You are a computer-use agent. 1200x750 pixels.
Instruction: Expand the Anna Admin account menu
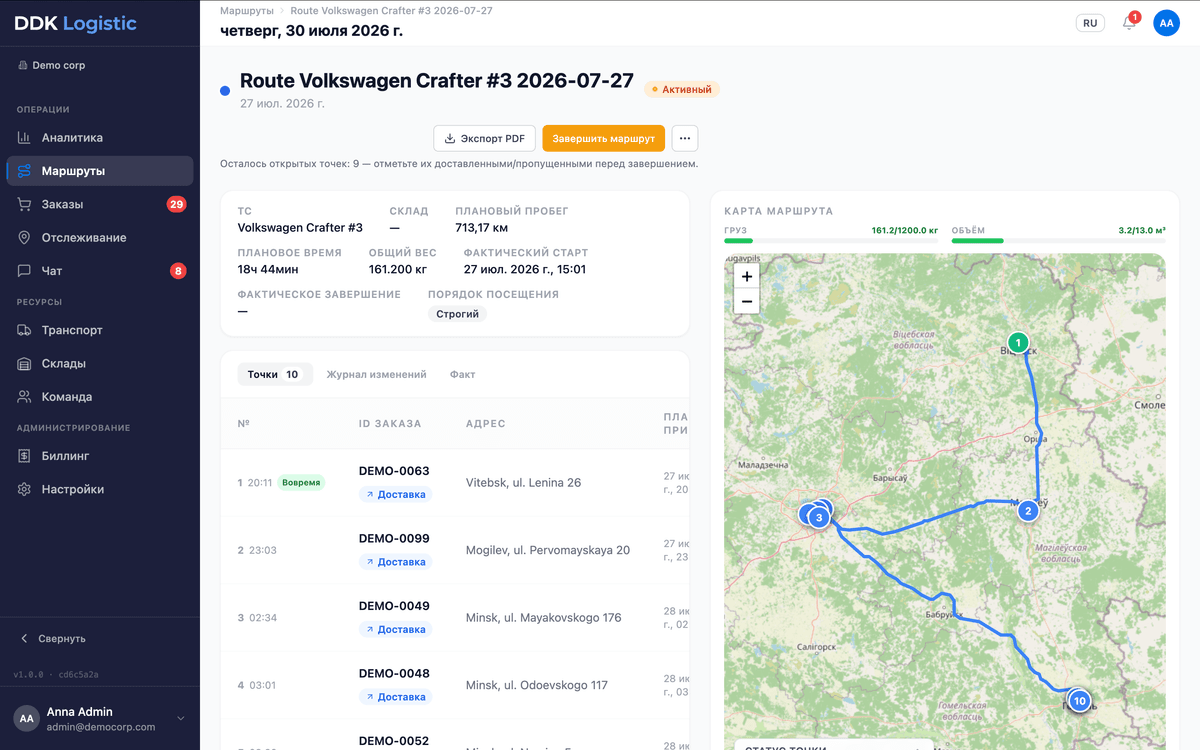181,718
